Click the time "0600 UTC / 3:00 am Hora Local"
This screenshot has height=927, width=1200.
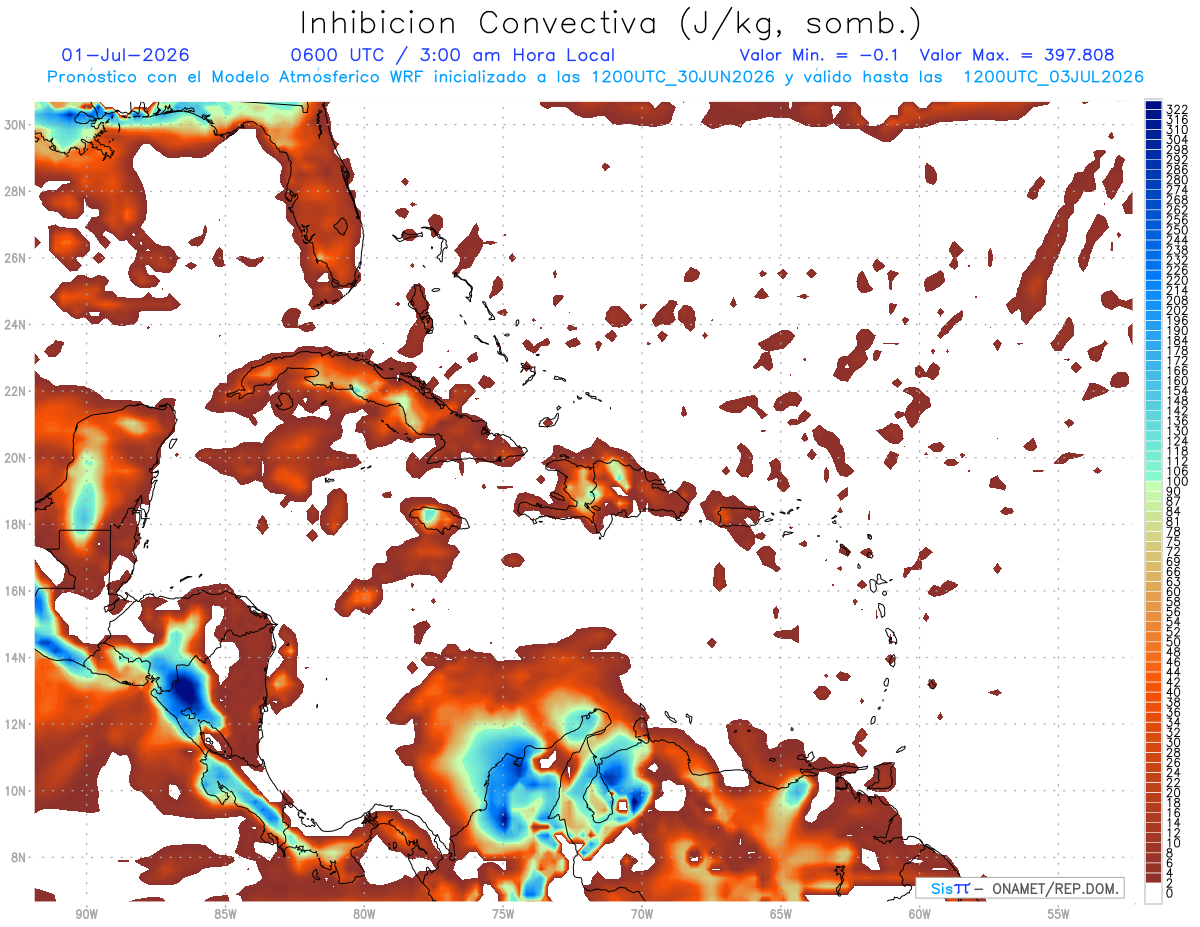(453, 56)
